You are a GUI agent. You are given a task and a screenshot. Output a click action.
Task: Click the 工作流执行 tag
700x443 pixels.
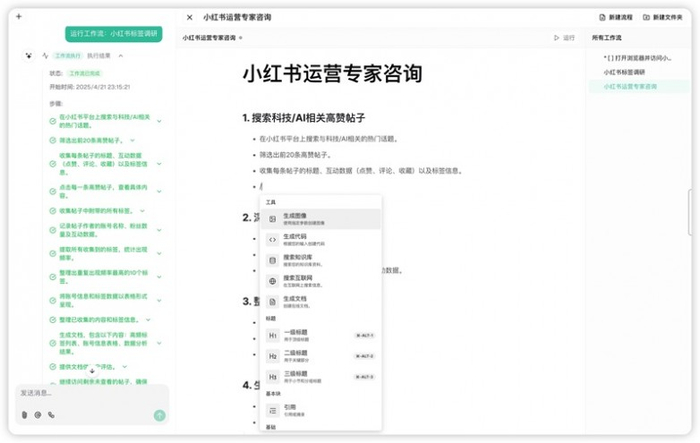click(67, 56)
